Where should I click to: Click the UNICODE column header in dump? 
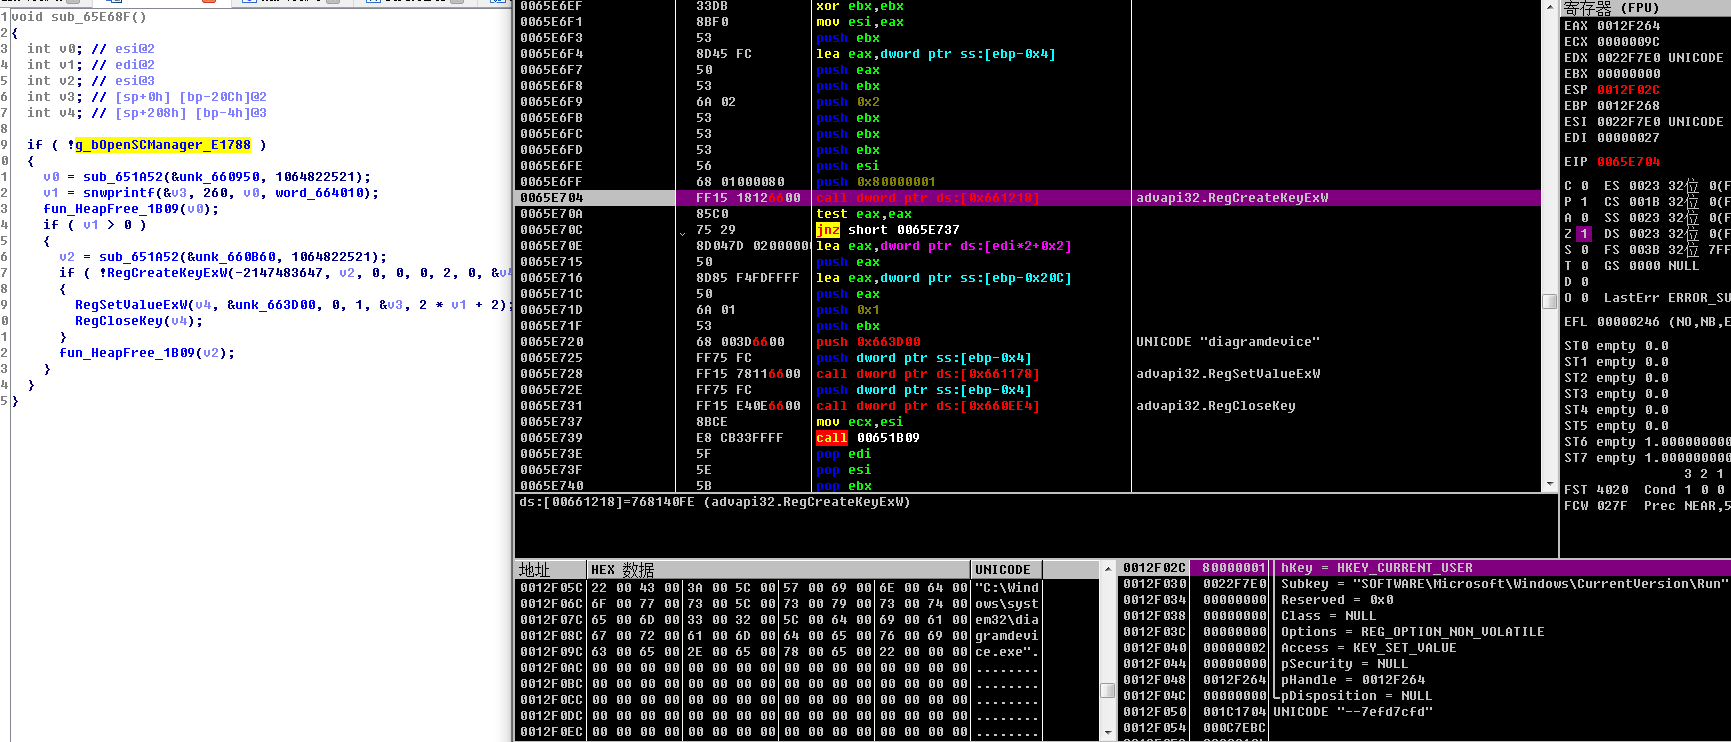click(1002, 570)
